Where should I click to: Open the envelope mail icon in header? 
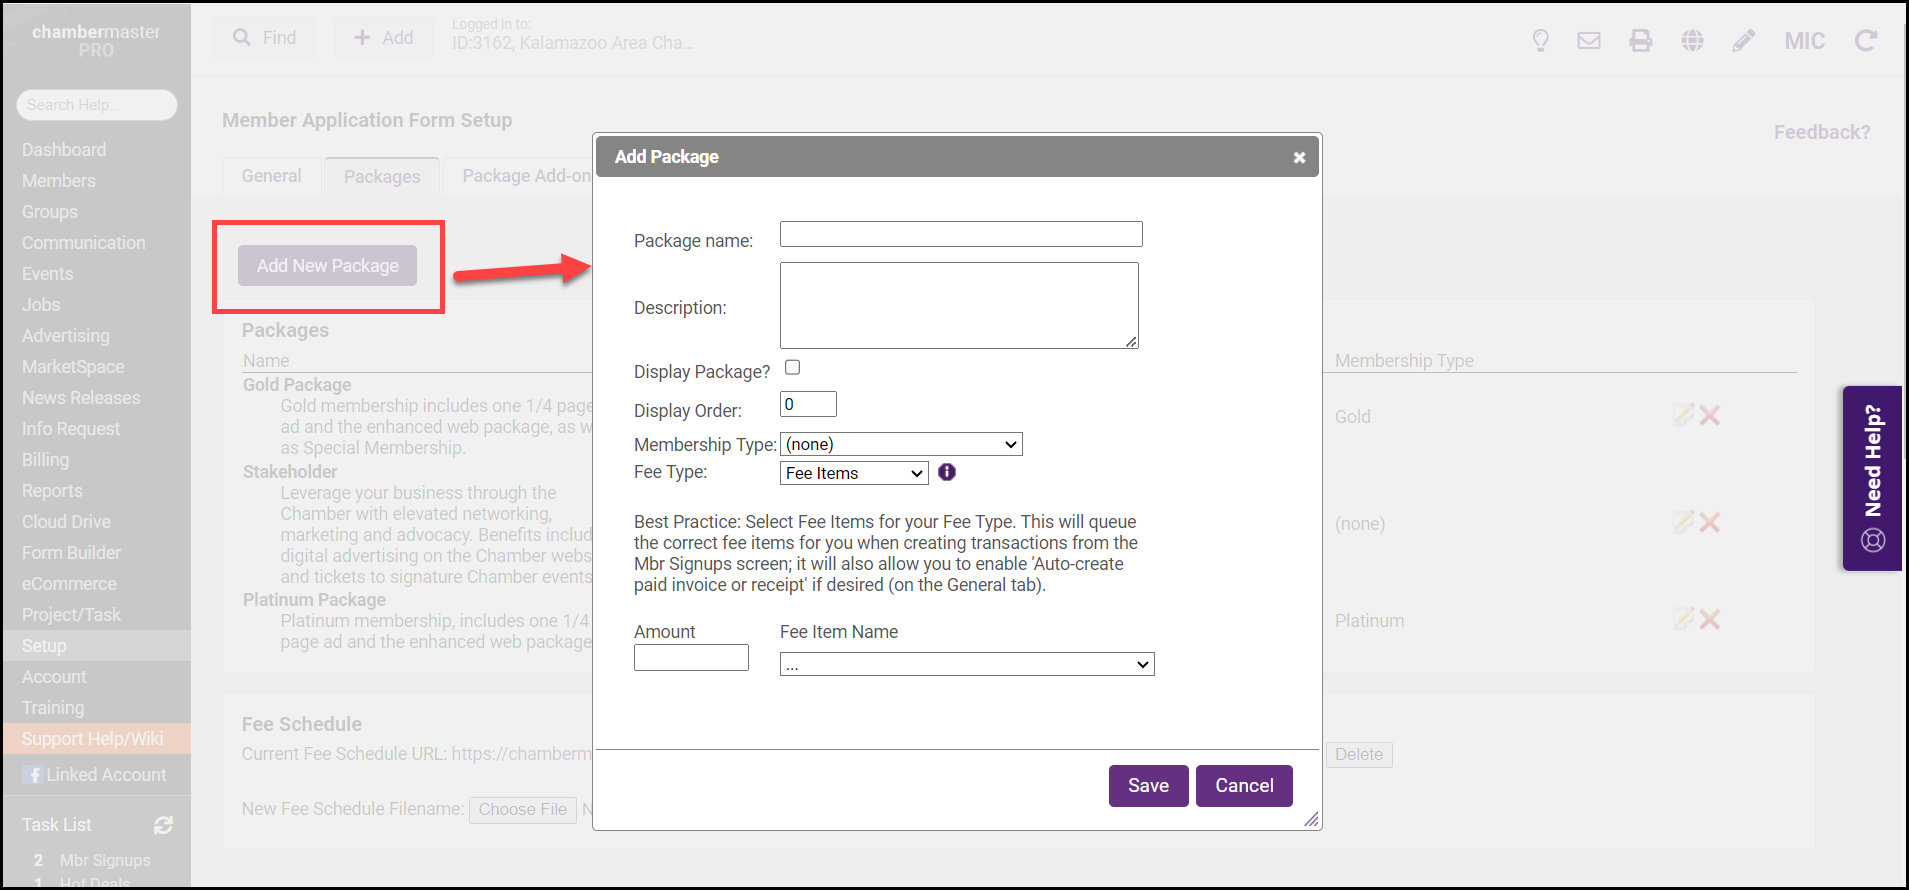[x=1589, y=41]
